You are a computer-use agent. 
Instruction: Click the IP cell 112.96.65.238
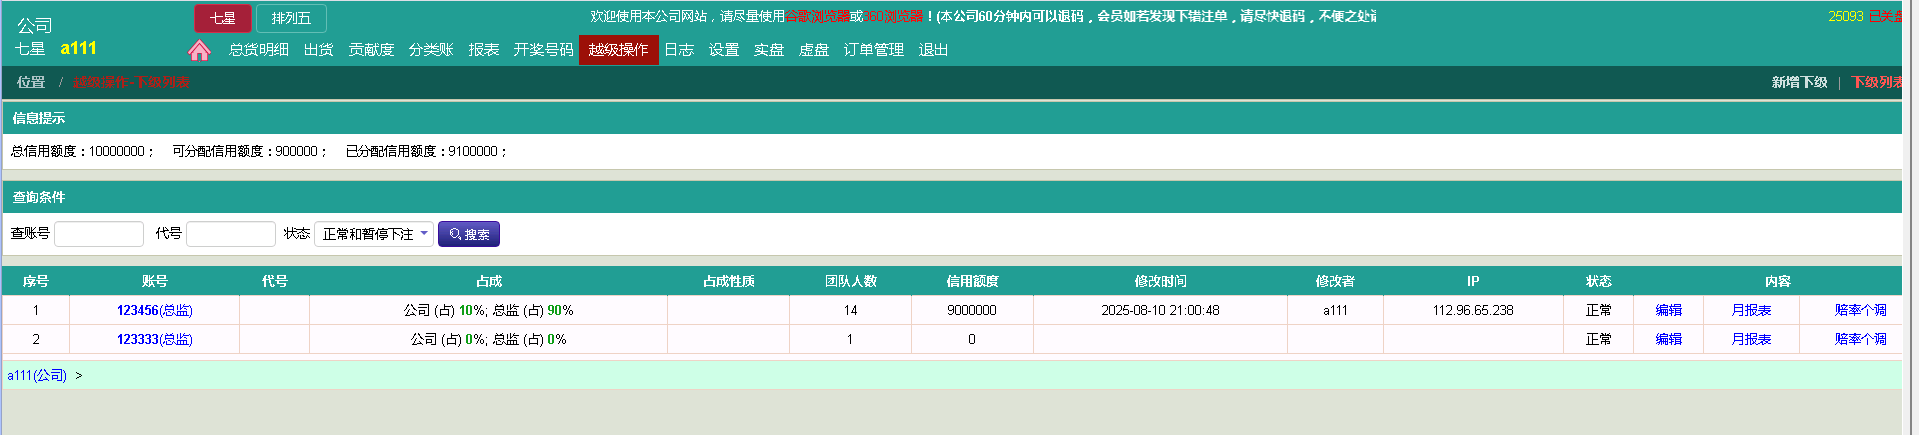[1473, 310]
